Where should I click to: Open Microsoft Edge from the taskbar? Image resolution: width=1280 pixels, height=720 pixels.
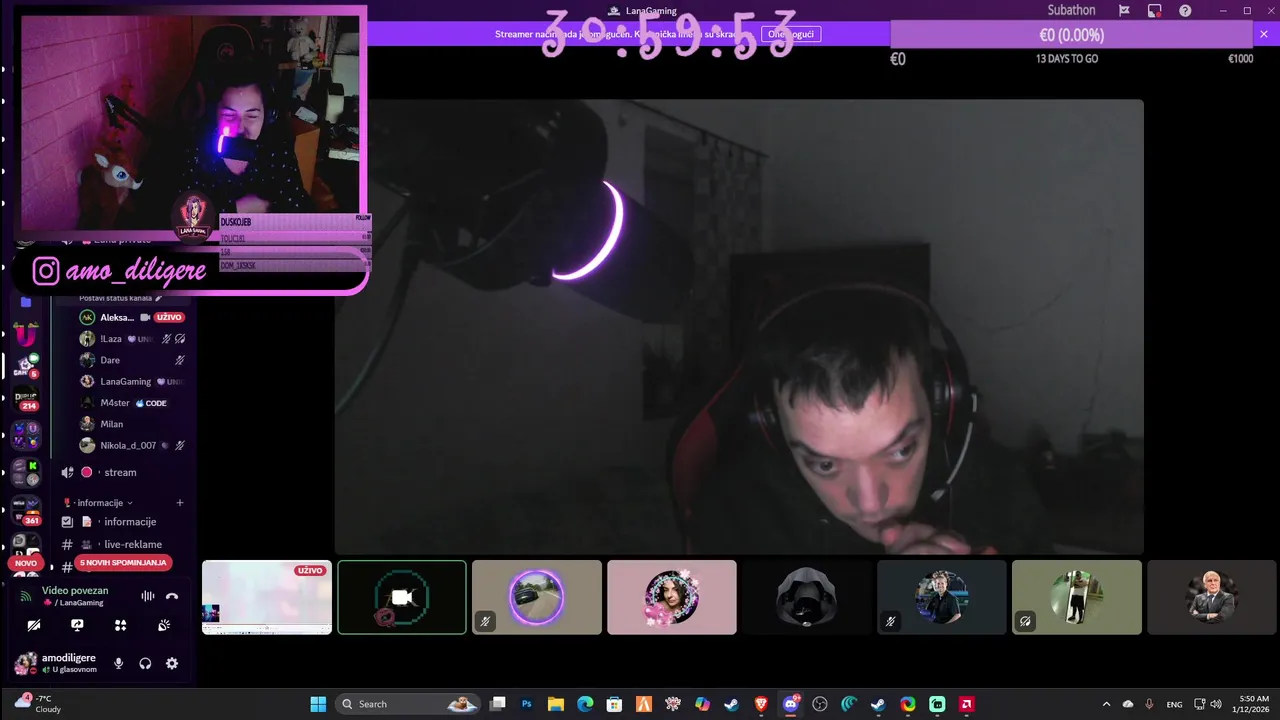[x=585, y=704]
